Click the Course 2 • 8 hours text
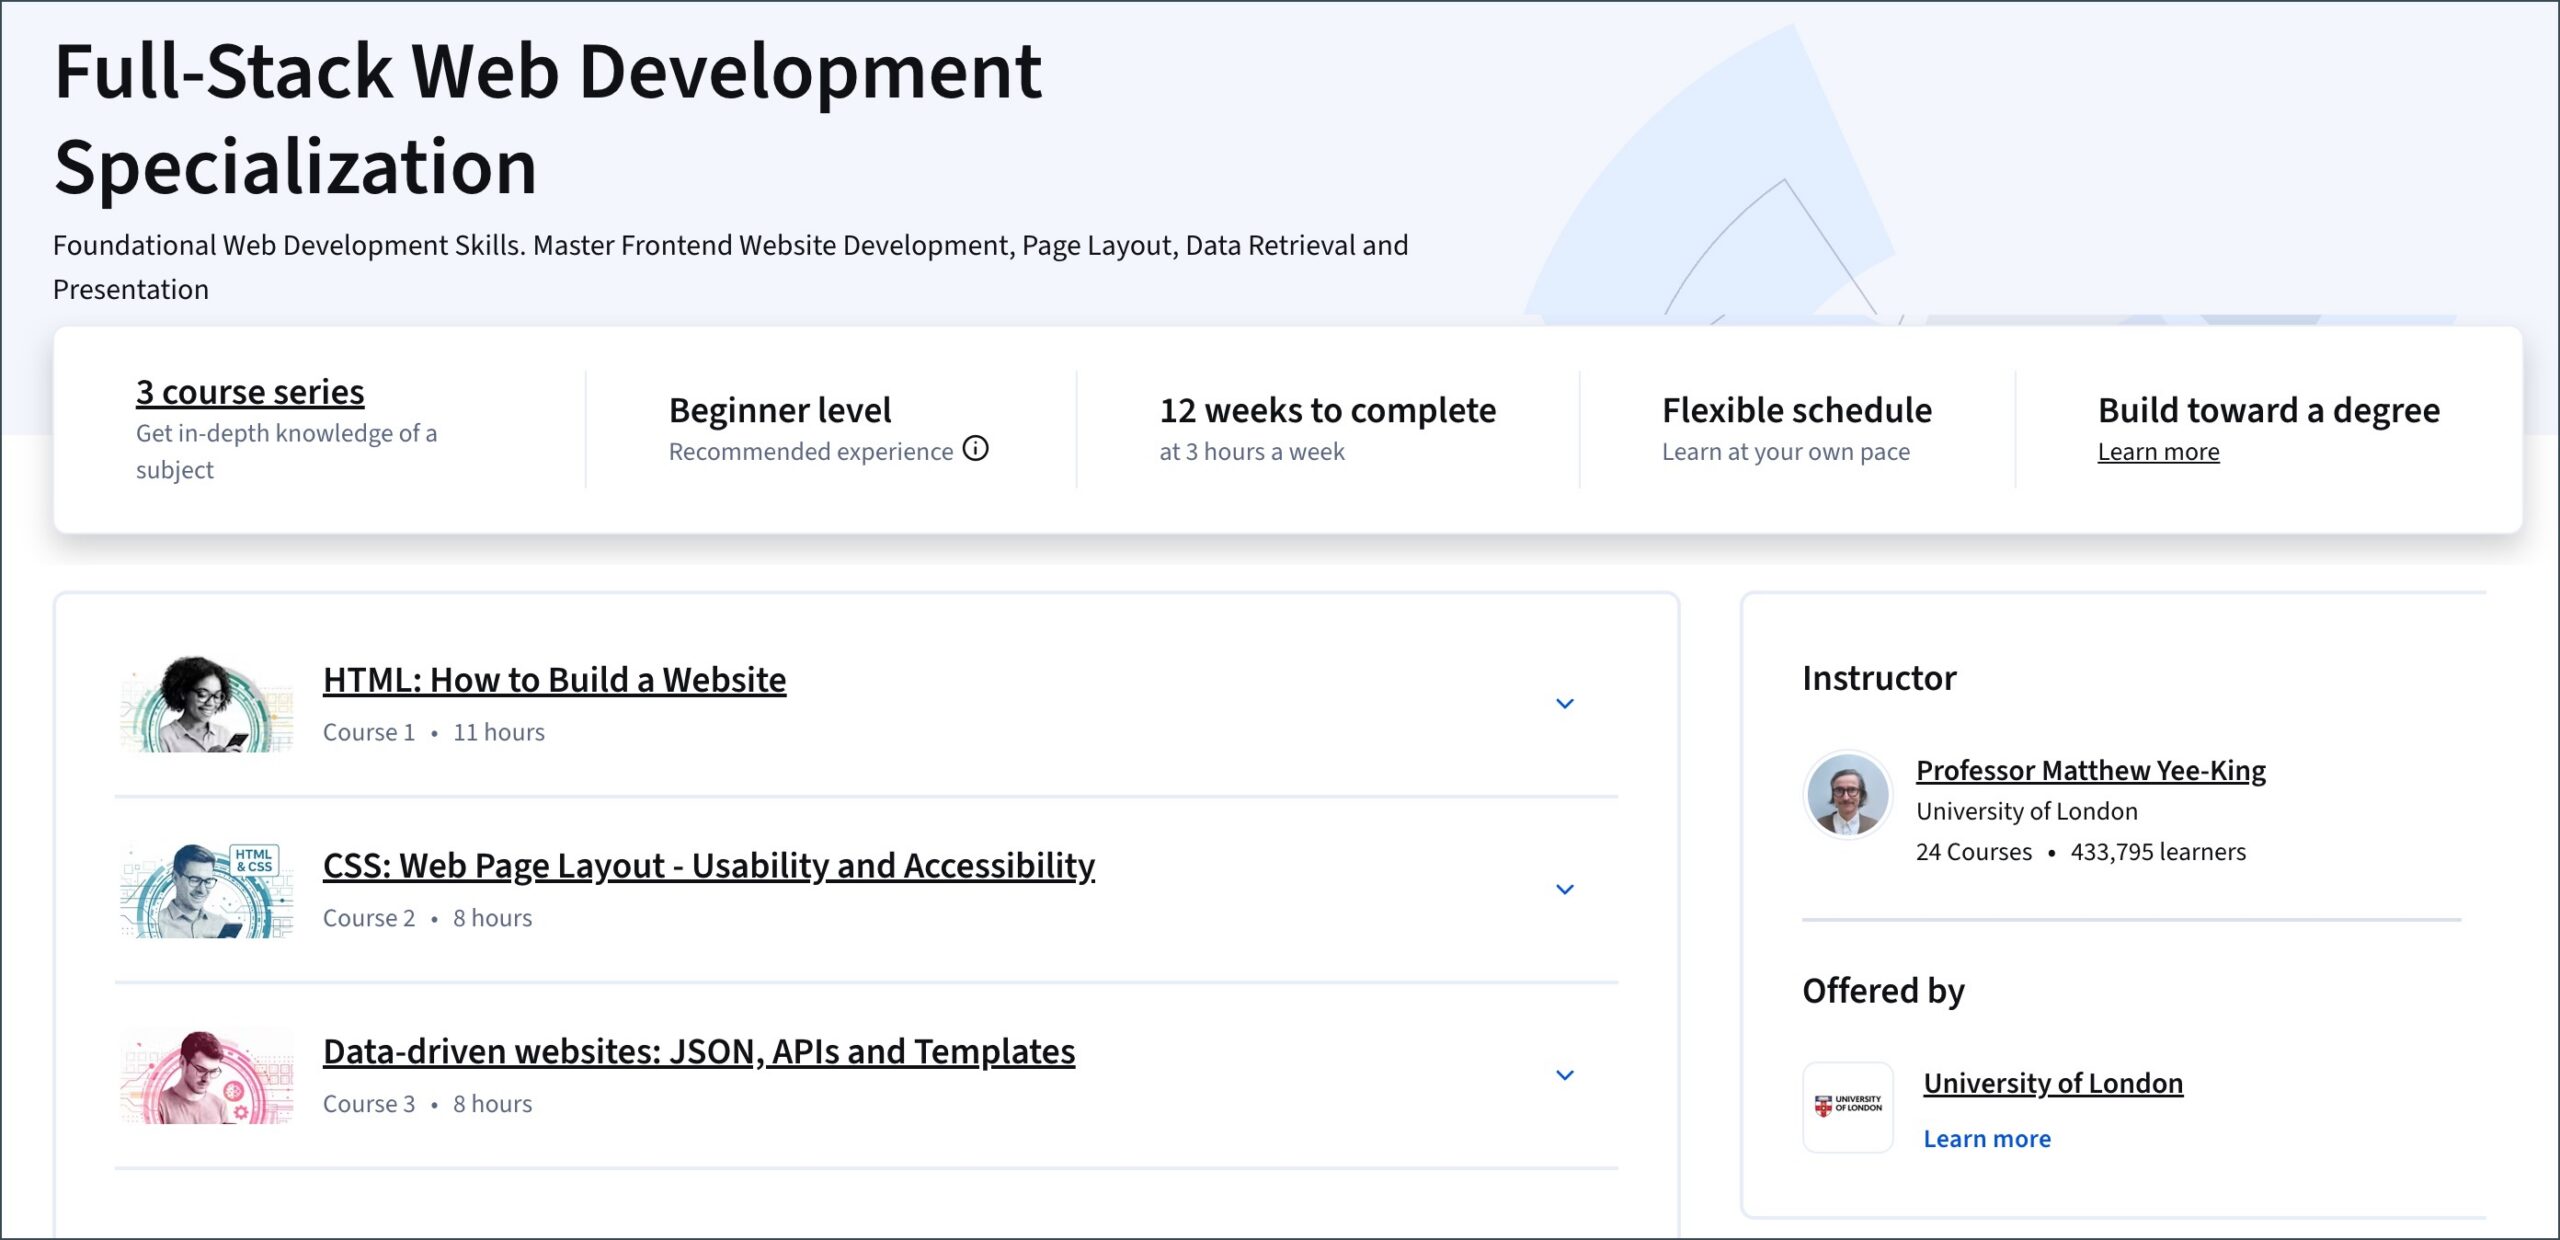2560x1240 pixels. [428, 919]
